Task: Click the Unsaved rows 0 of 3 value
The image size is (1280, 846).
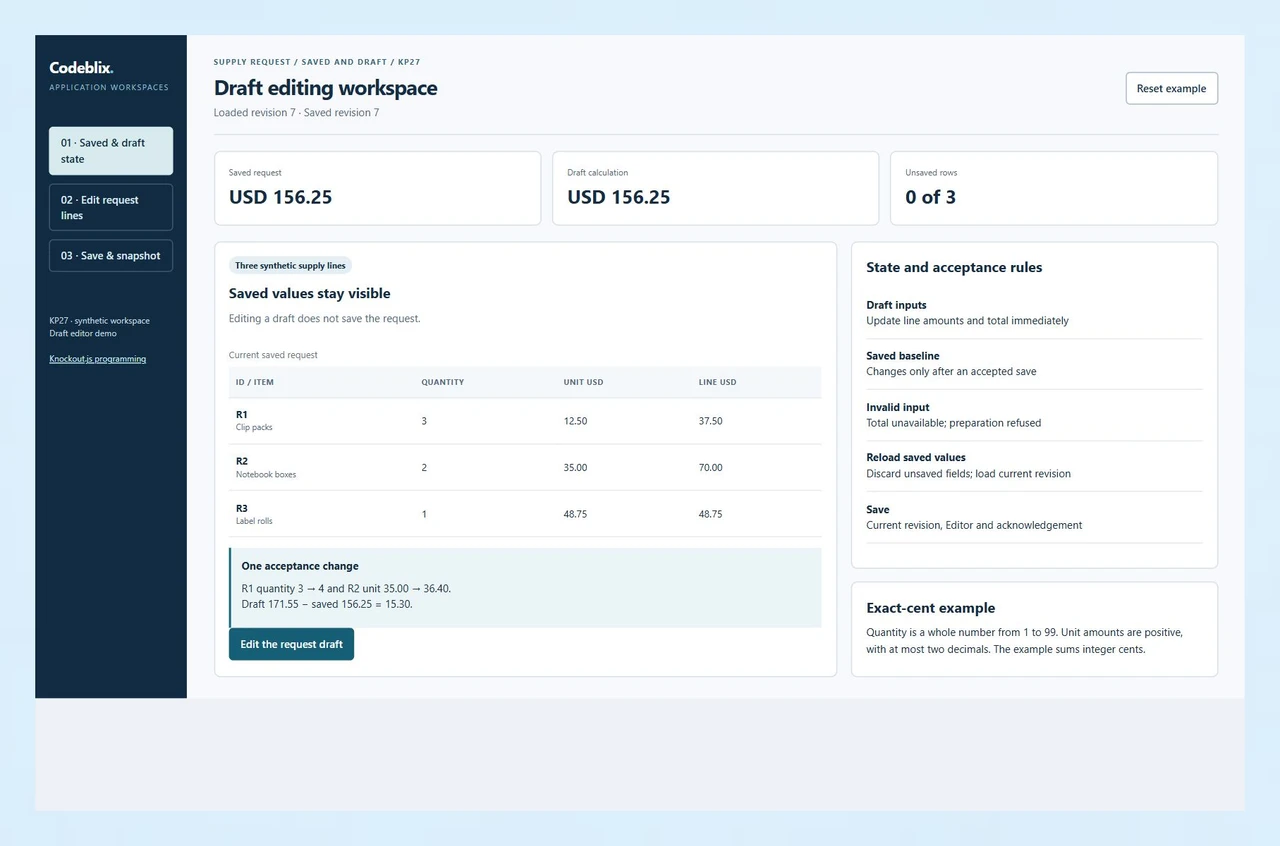Action: 930,197
